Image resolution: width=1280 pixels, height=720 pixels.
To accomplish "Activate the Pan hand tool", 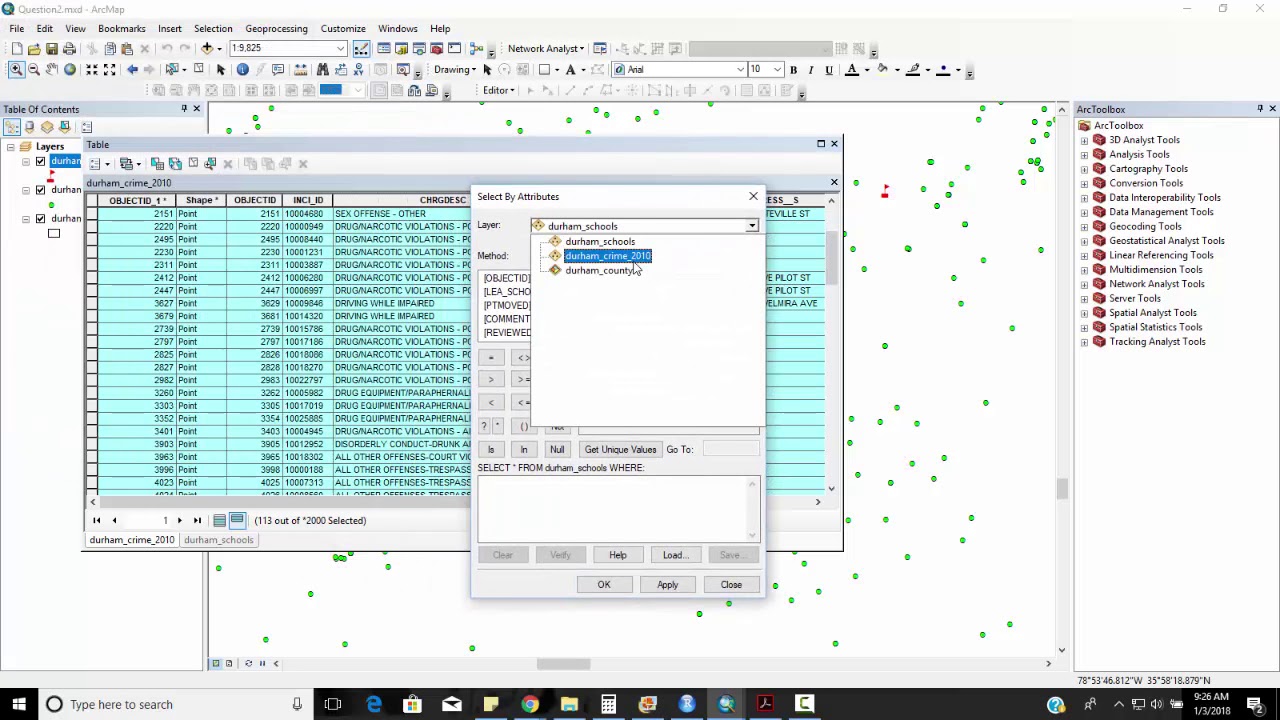I will click(52, 69).
